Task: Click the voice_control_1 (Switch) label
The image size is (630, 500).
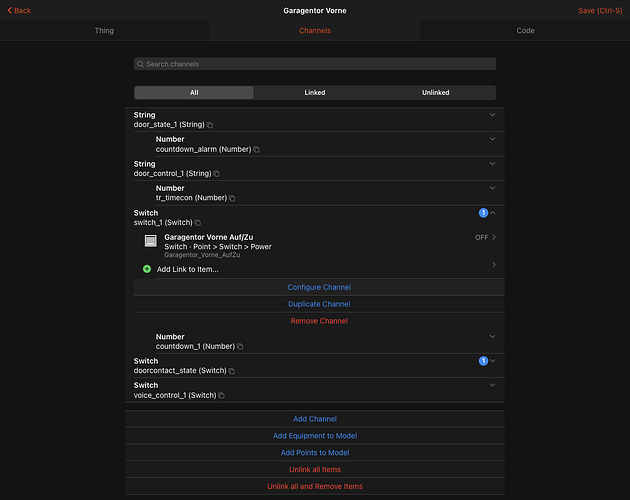Action: click(x=175, y=395)
